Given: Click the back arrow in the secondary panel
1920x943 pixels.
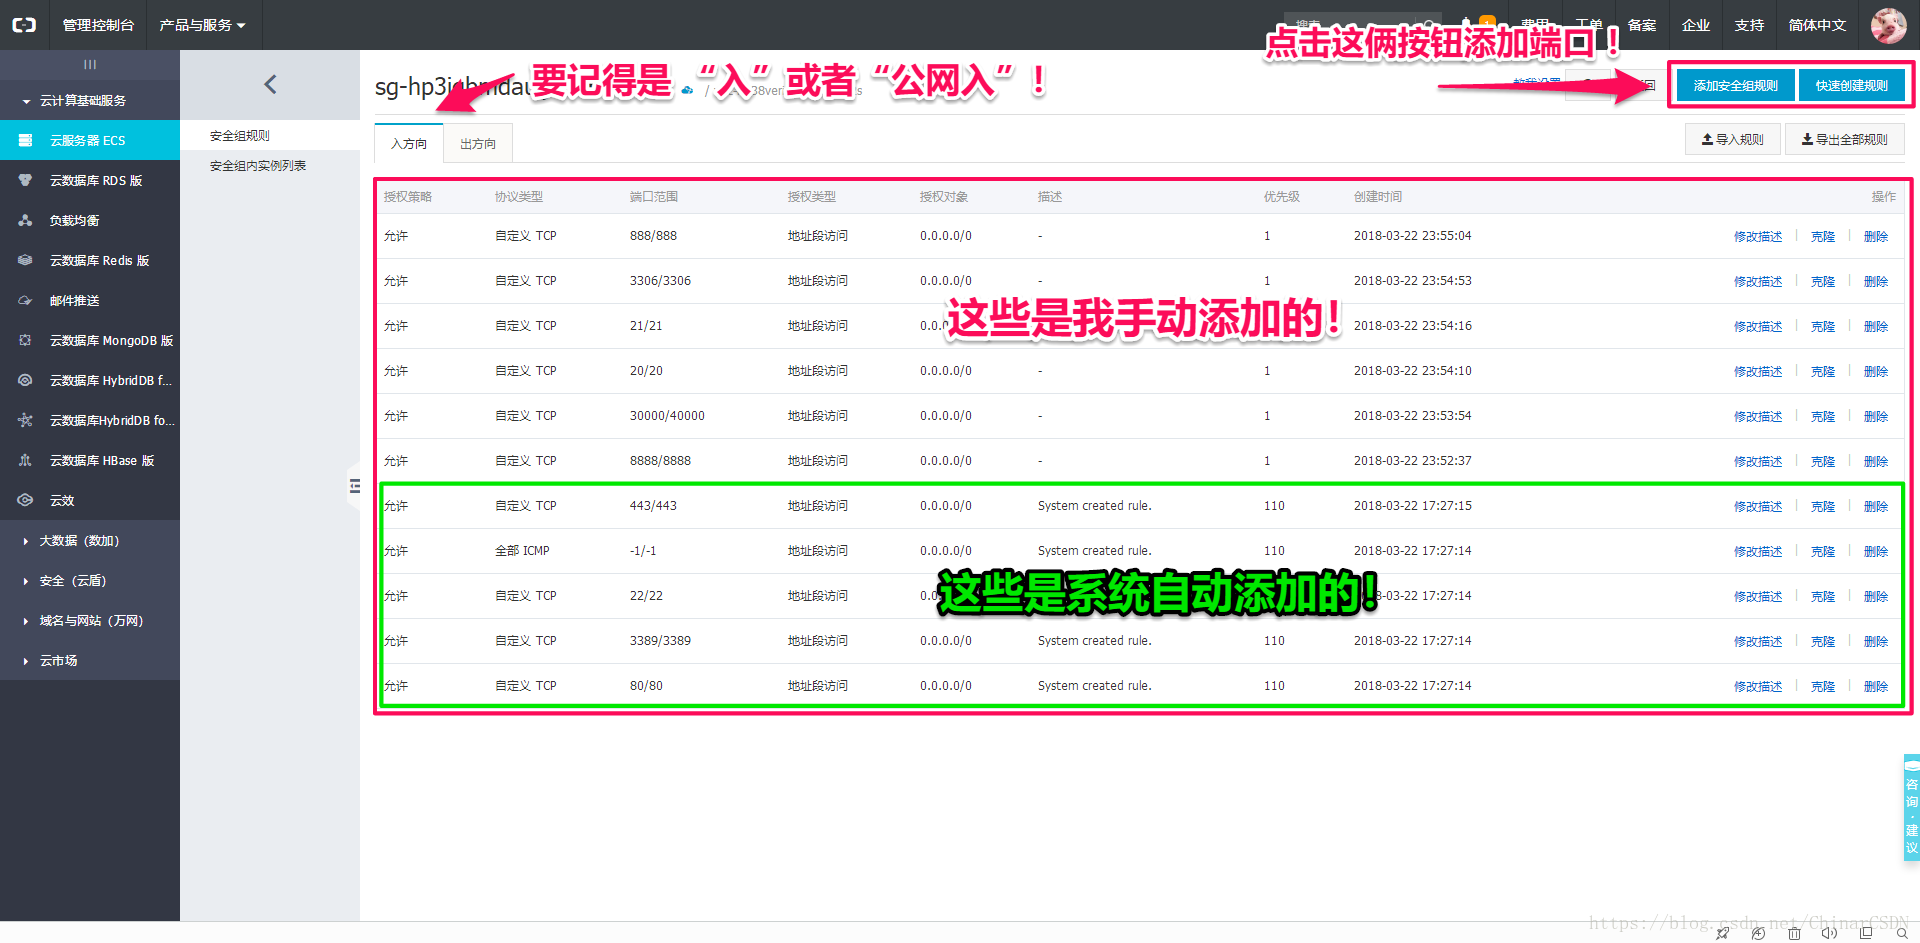Looking at the screenshot, I should pyautogui.click(x=270, y=85).
